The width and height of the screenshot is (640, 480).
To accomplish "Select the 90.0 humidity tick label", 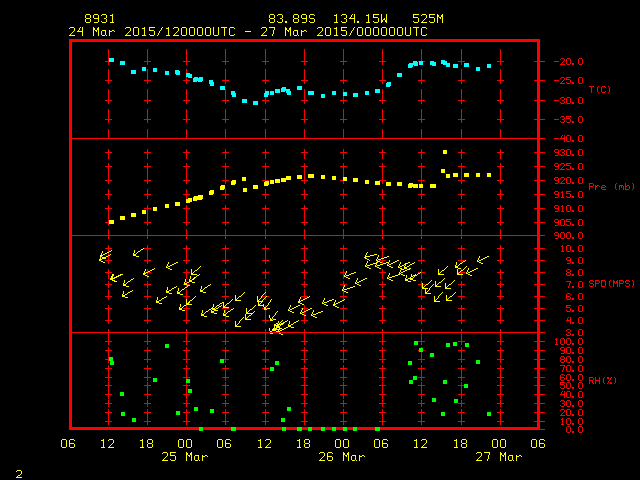I will point(571,351).
